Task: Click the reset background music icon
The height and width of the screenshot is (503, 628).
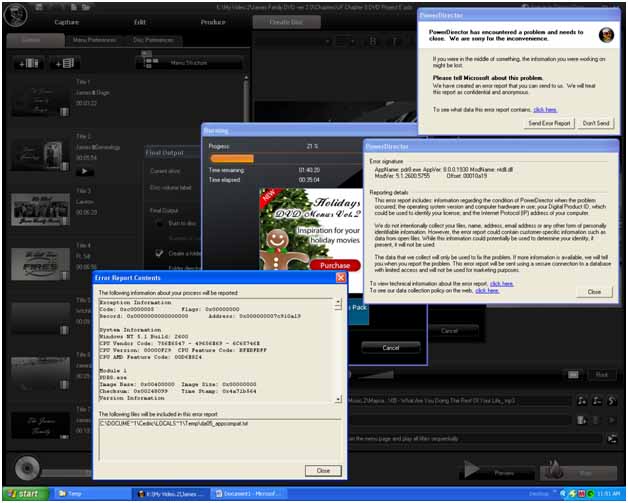Action: point(612,401)
